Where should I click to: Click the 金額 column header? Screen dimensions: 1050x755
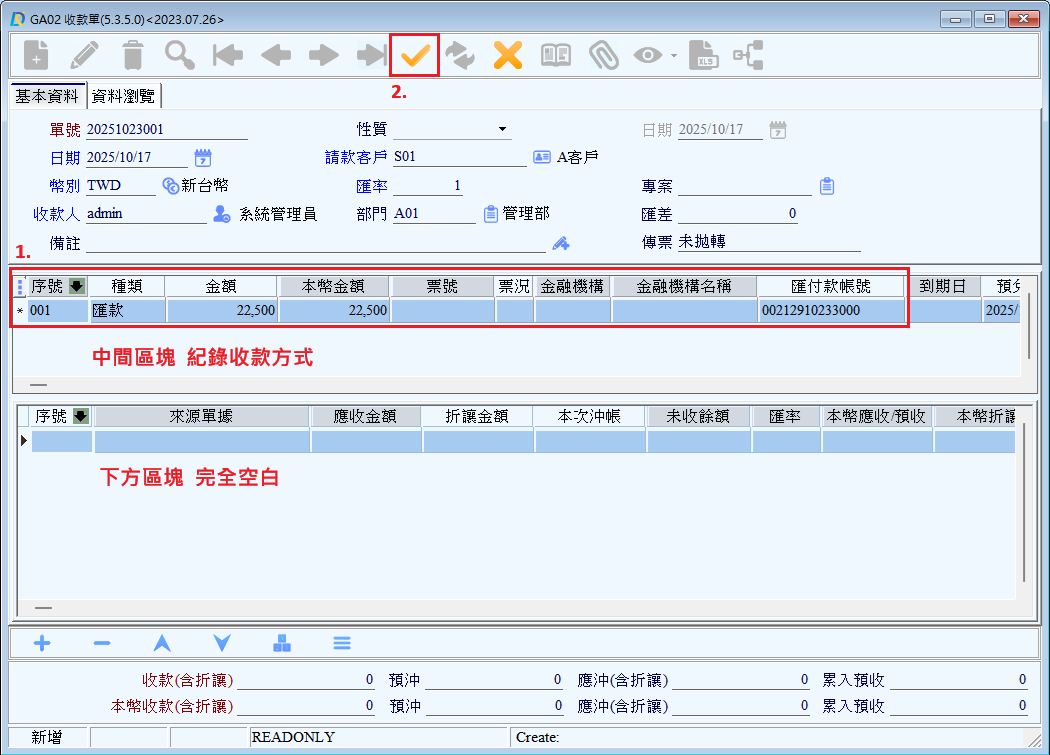[x=221, y=287]
